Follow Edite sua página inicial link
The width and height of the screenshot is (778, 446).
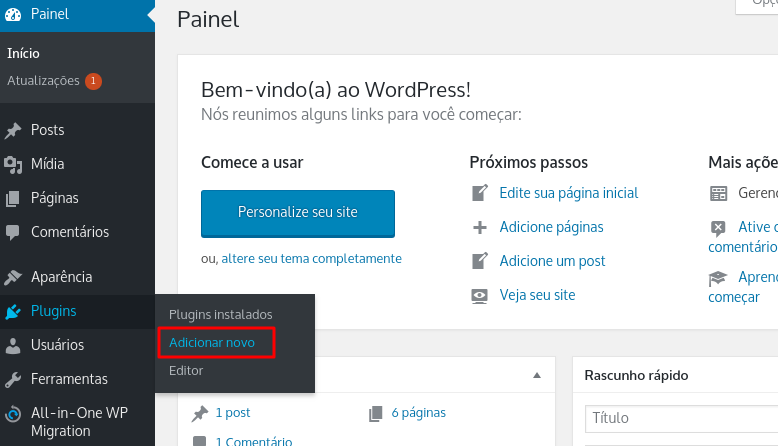[x=569, y=193]
